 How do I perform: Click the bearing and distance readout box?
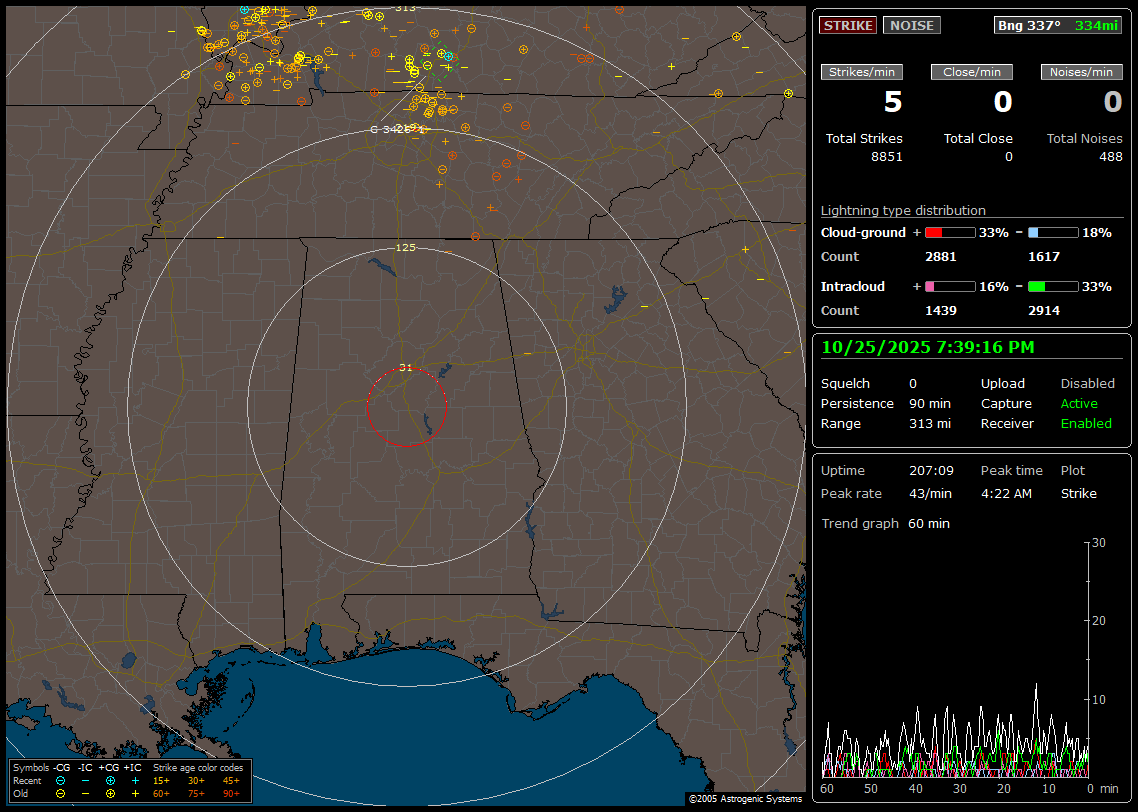click(1058, 26)
